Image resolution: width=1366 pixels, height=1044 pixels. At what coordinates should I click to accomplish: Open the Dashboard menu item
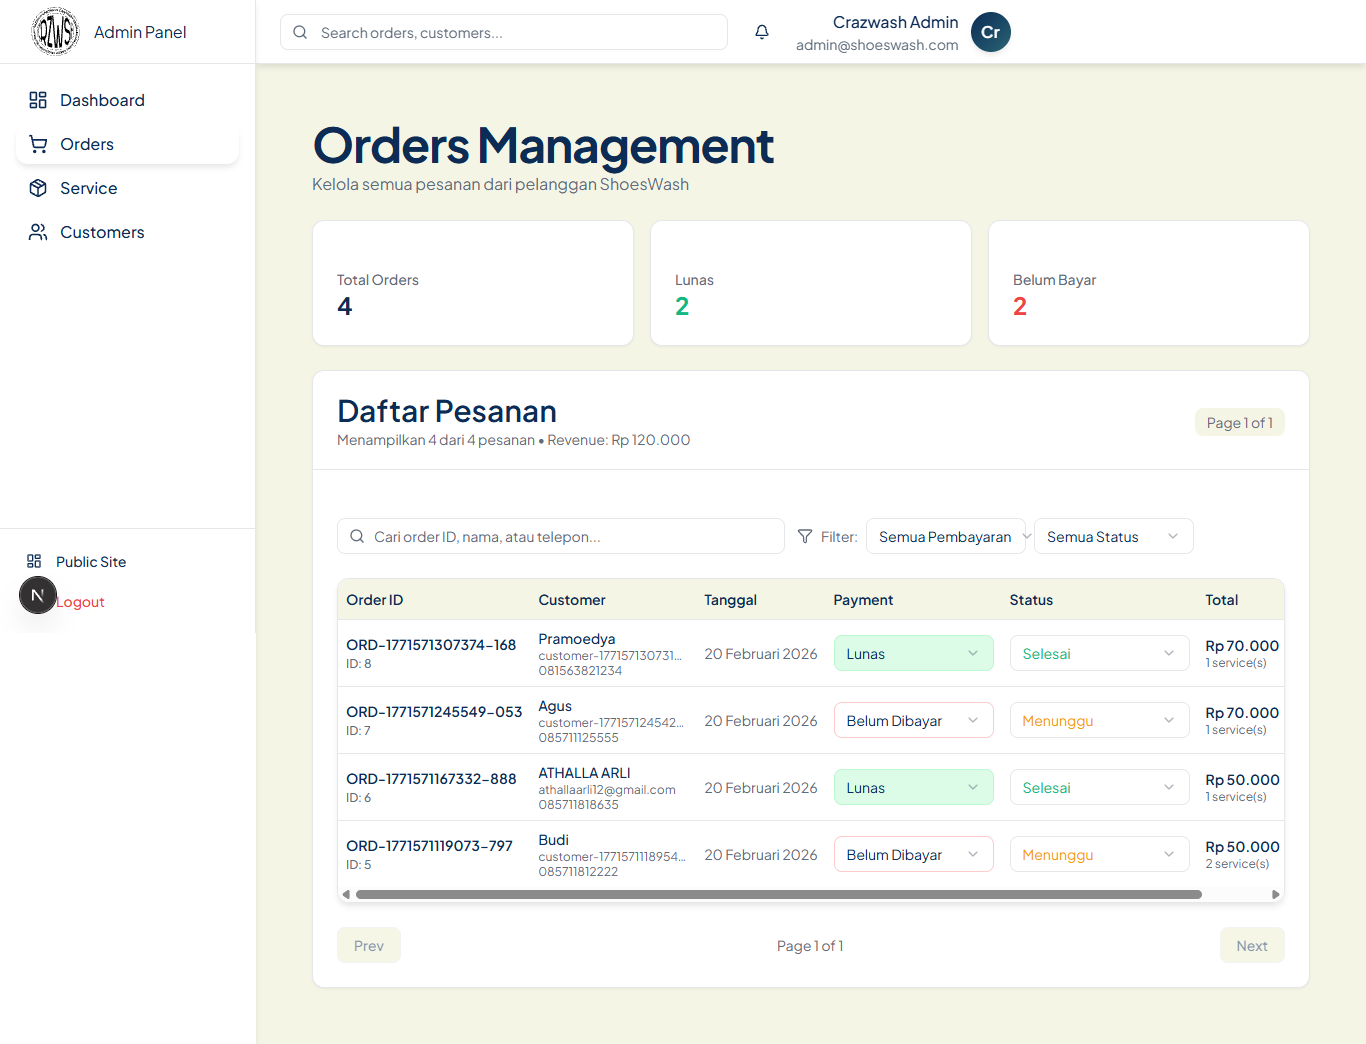(127, 100)
